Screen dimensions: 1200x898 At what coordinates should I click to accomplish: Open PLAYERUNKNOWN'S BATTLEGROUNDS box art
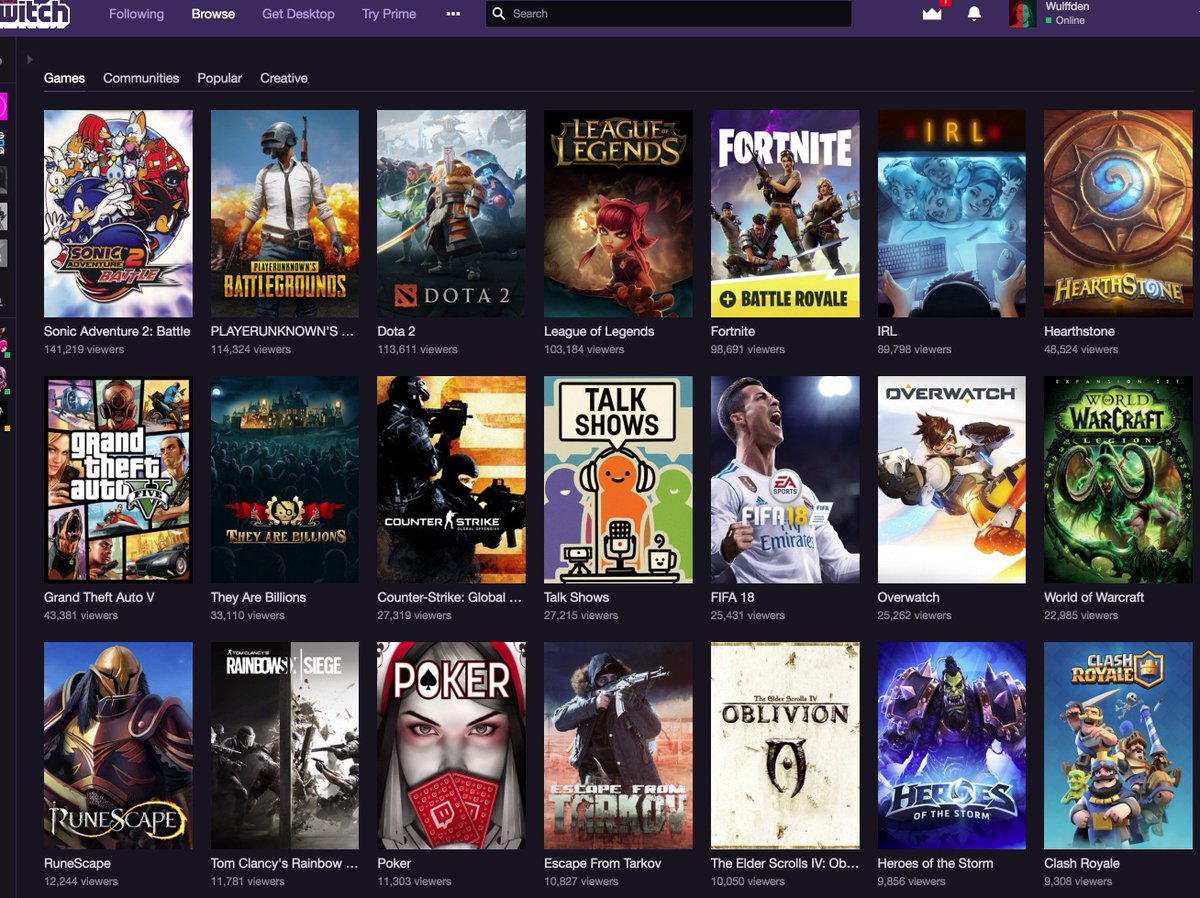(285, 214)
